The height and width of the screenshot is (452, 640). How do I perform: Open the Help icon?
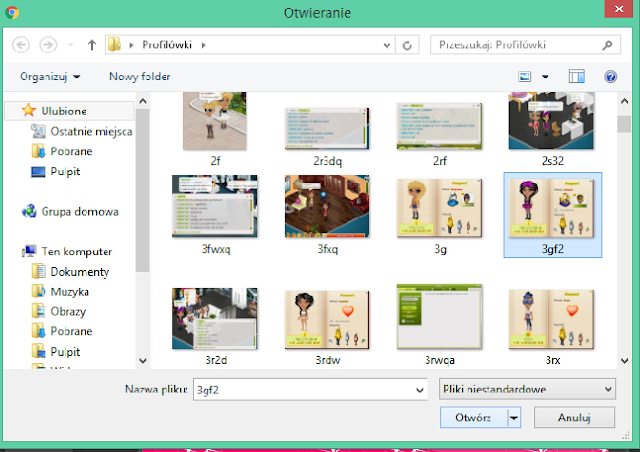[611, 76]
